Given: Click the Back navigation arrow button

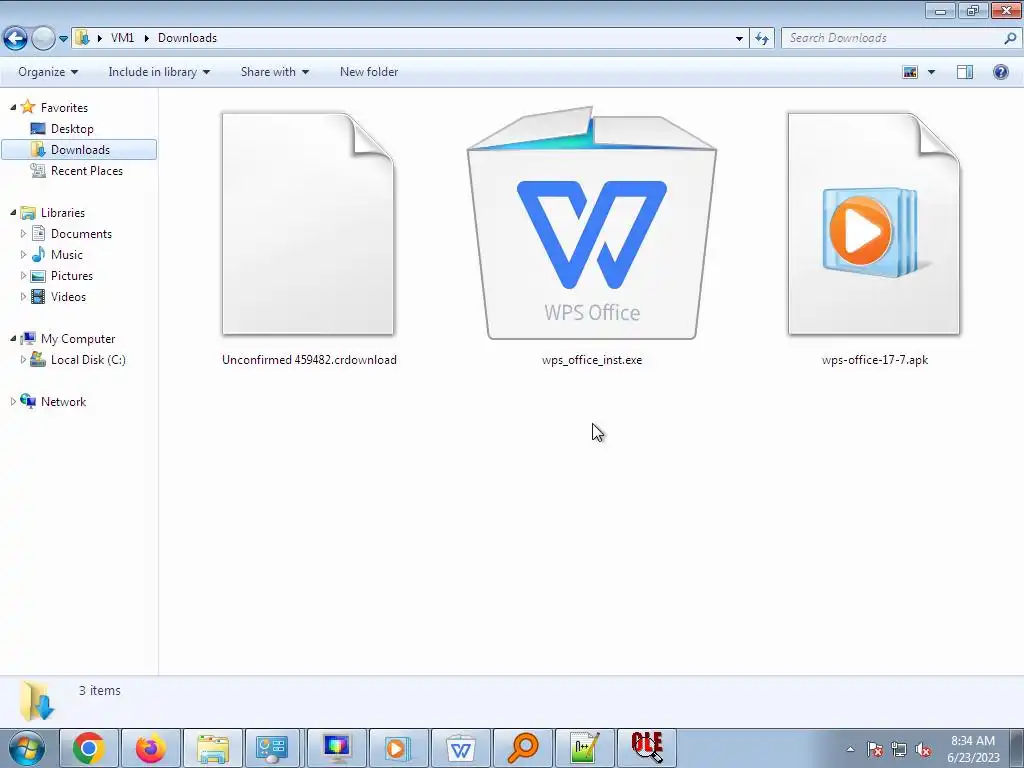Looking at the screenshot, I should click(x=15, y=39).
